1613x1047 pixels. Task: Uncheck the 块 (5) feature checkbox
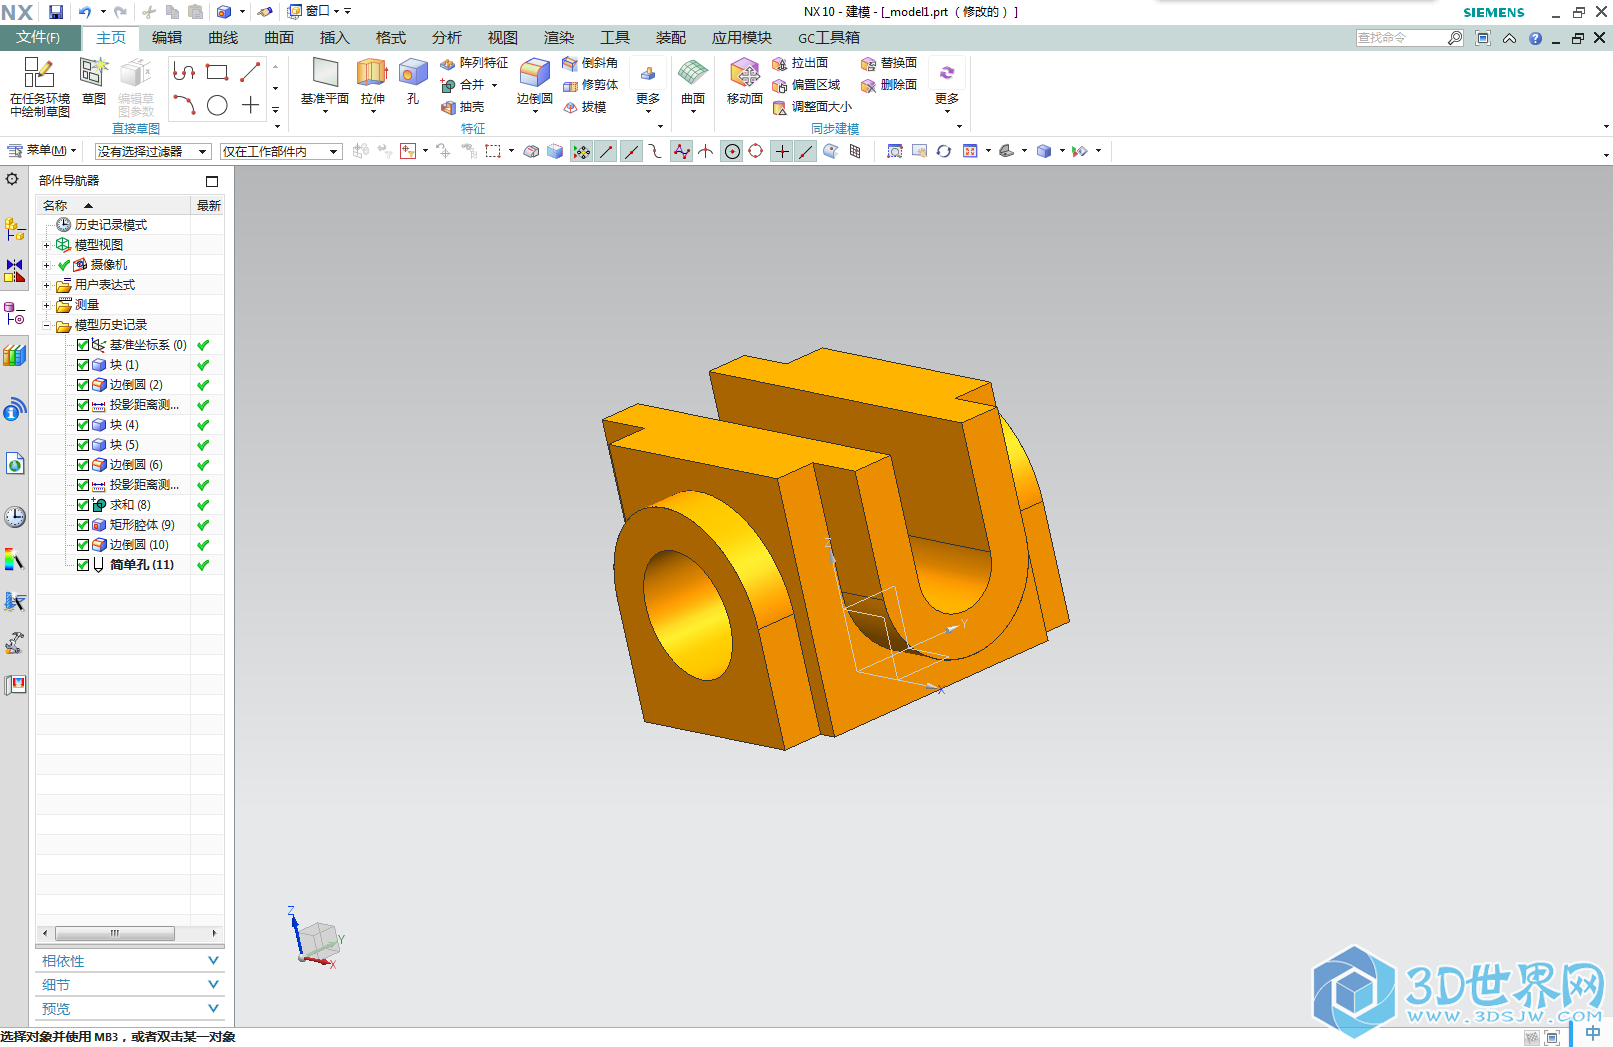point(83,445)
